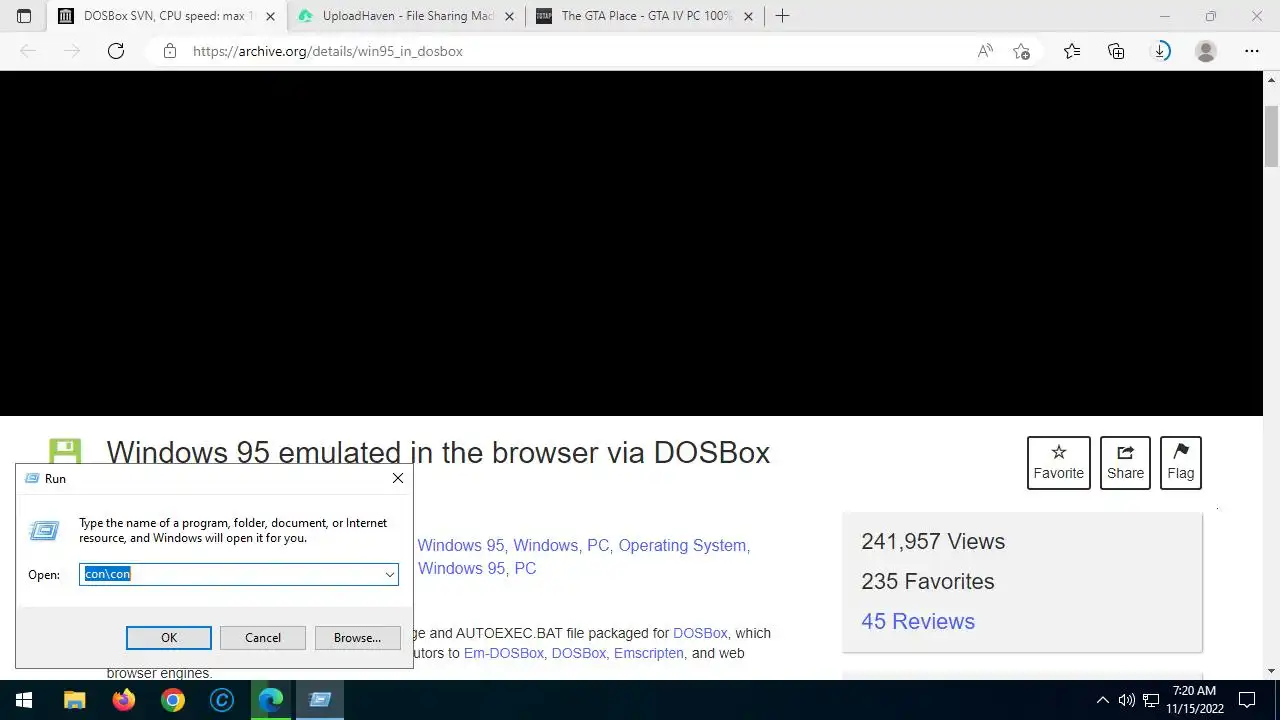Viewport: 1280px width, 720px height.
Task: Close the UploadHaven tab
Action: pyautogui.click(x=509, y=16)
